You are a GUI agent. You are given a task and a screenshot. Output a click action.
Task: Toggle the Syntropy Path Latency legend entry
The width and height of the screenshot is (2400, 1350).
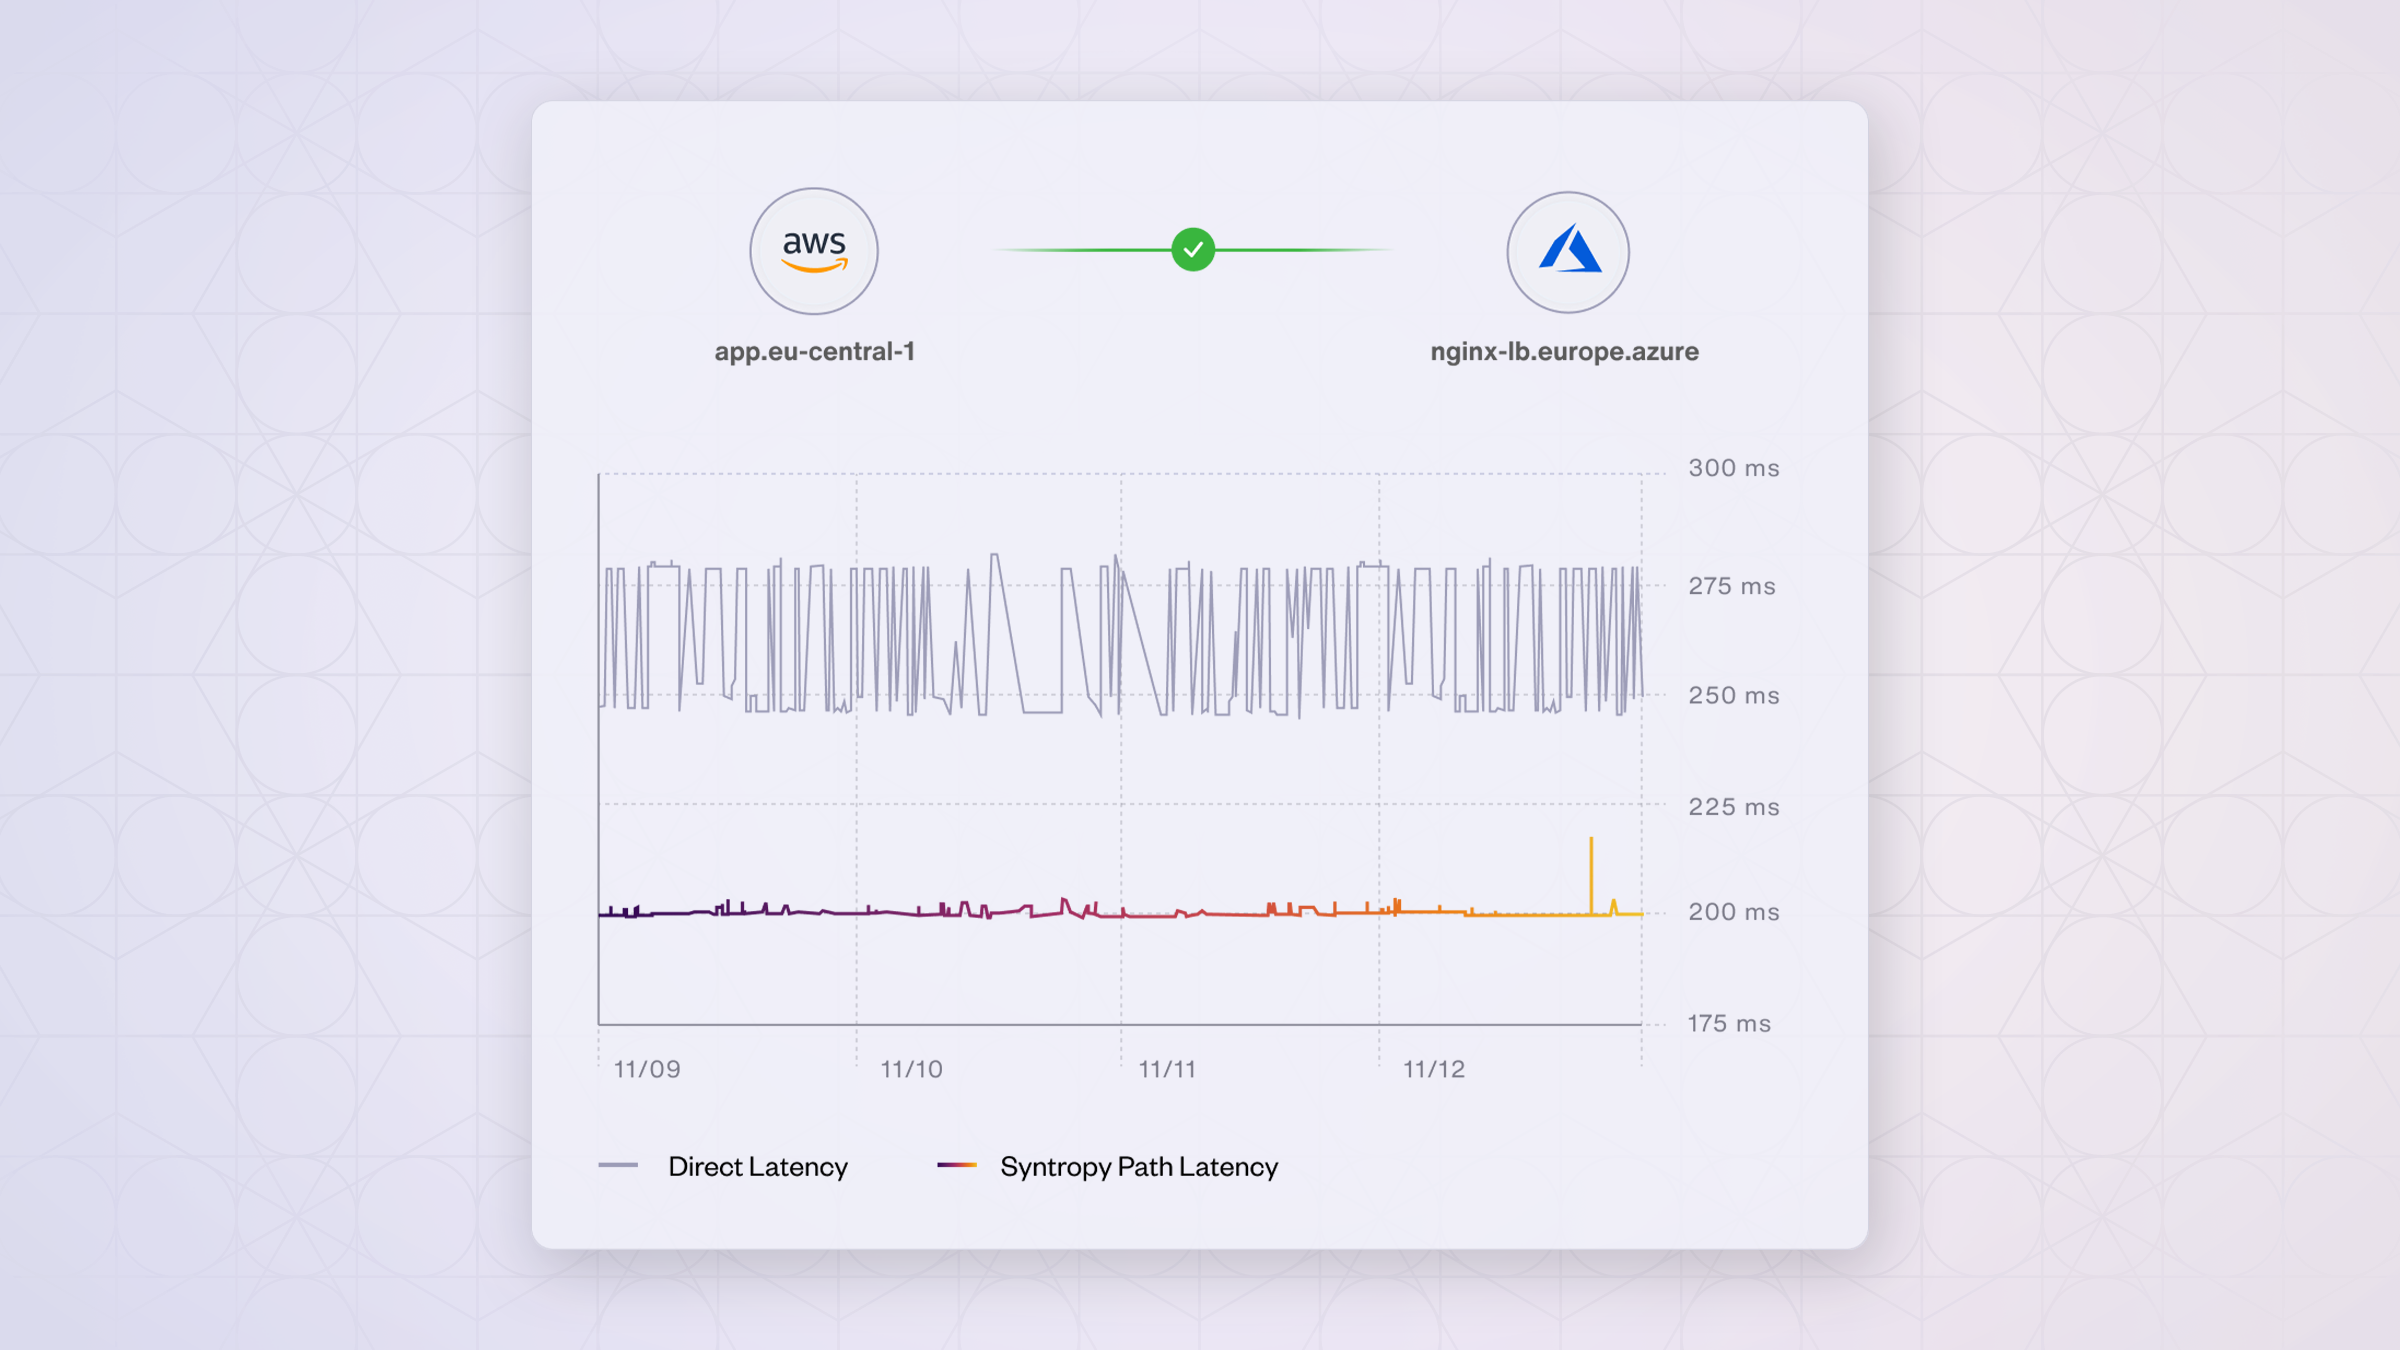[x=1138, y=1166]
